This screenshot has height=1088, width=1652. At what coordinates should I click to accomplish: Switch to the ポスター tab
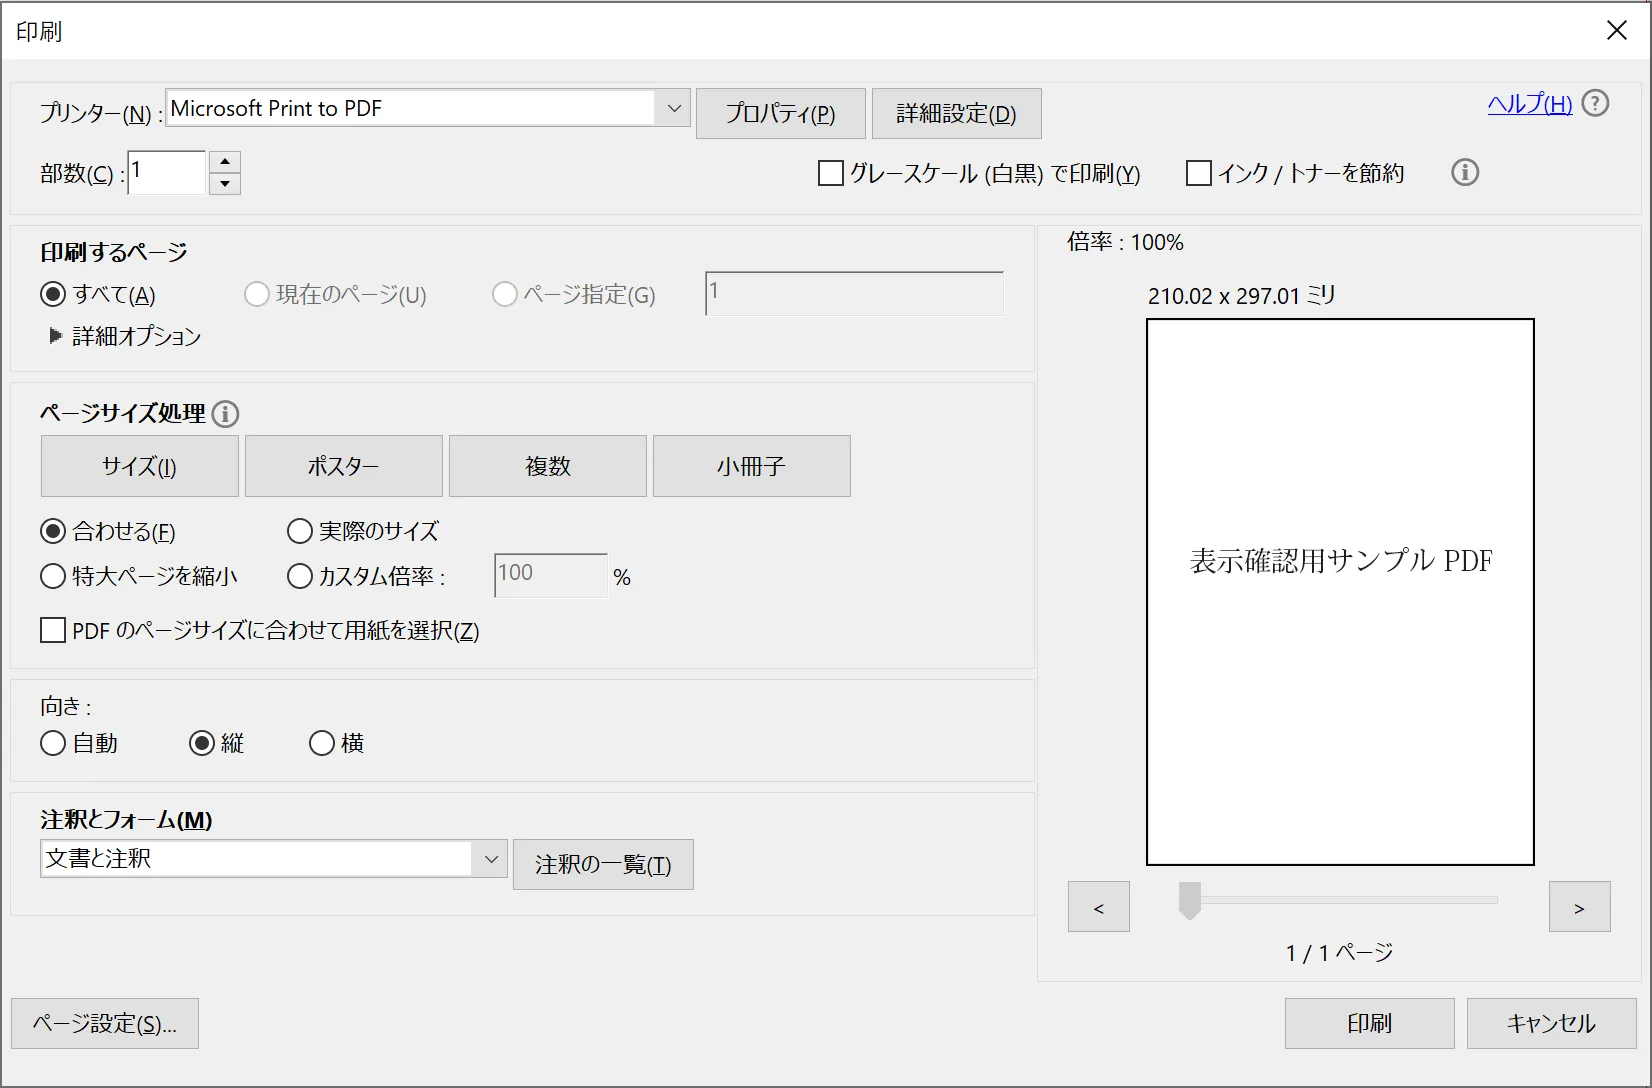[x=344, y=466]
